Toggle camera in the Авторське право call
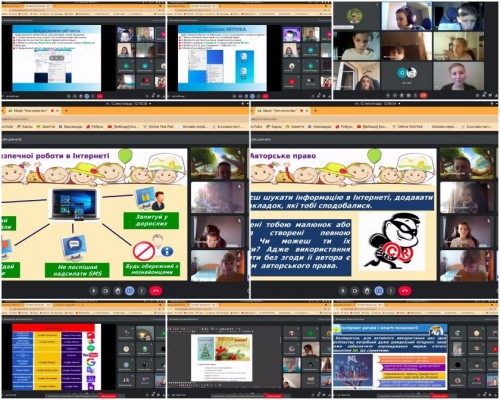500x400 pixels. click(355, 291)
